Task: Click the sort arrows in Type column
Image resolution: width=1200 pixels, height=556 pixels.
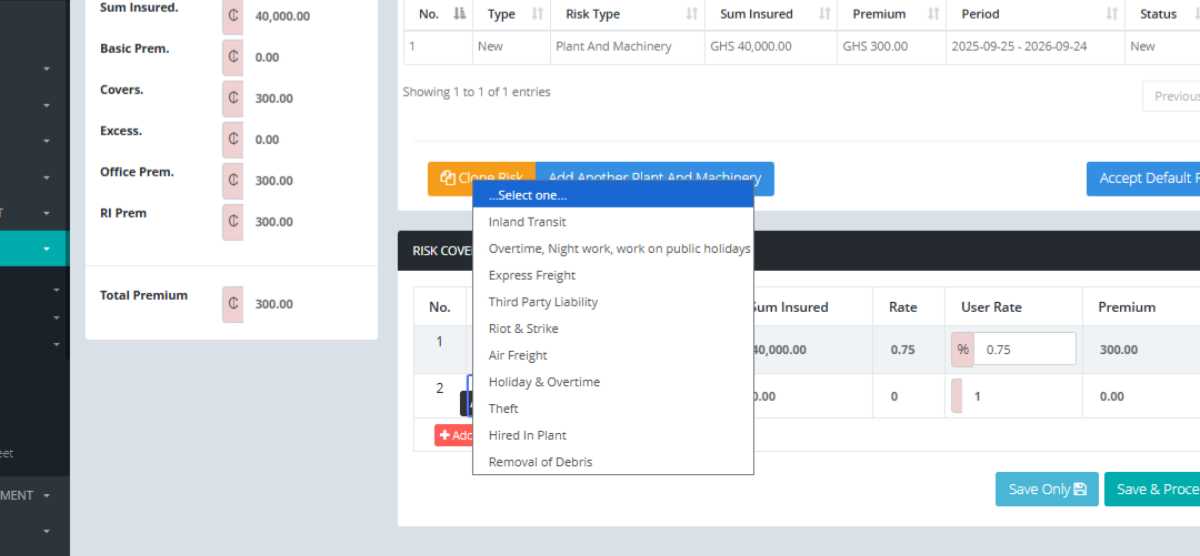Action: point(537,14)
